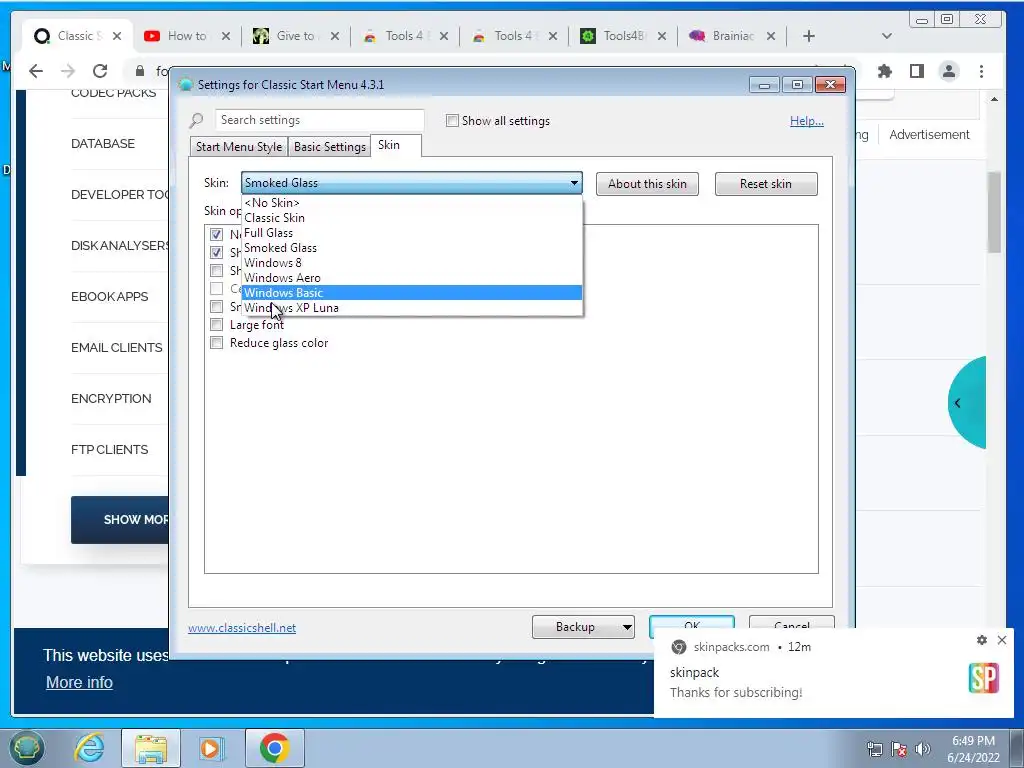Viewport: 1024px width, 768px height.
Task: Click More info cookie link
Action: click(x=79, y=682)
